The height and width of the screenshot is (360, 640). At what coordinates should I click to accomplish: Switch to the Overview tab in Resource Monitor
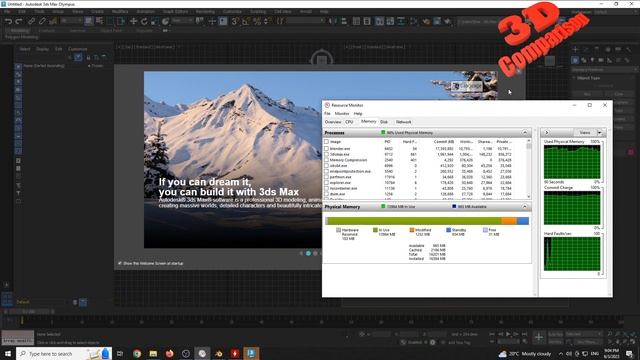pyautogui.click(x=333, y=122)
